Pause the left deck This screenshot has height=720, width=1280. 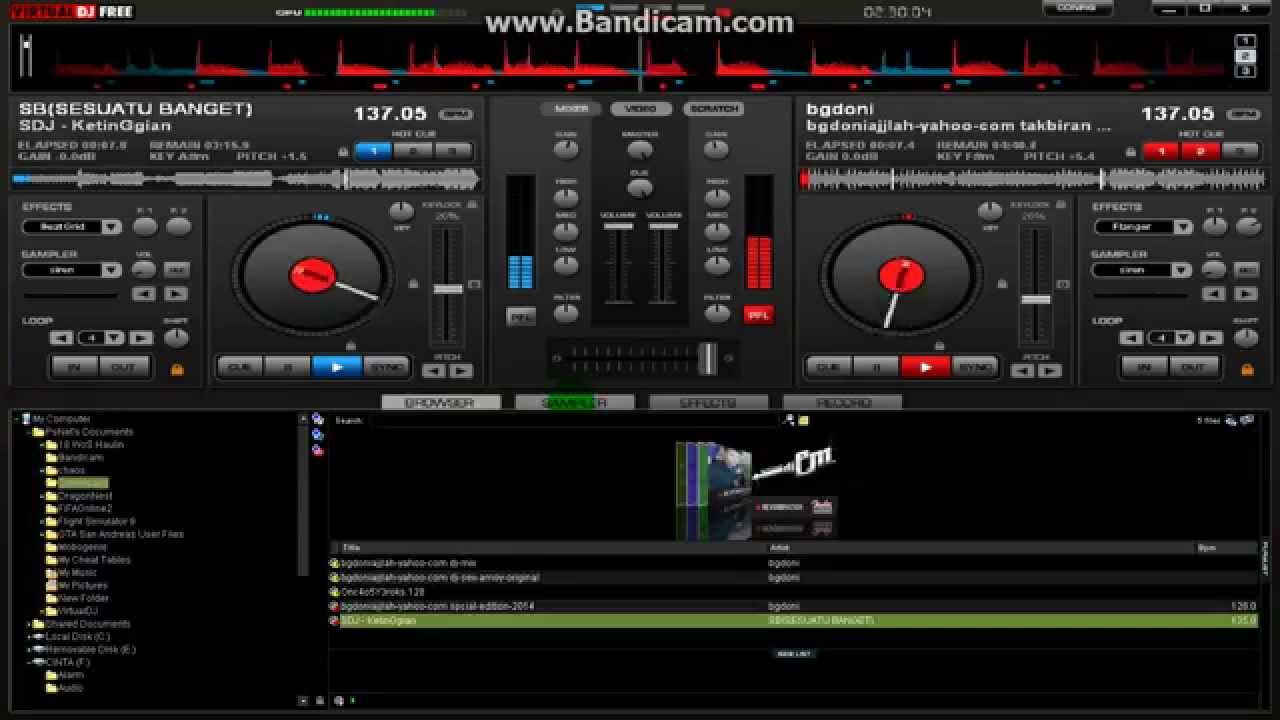[288, 367]
